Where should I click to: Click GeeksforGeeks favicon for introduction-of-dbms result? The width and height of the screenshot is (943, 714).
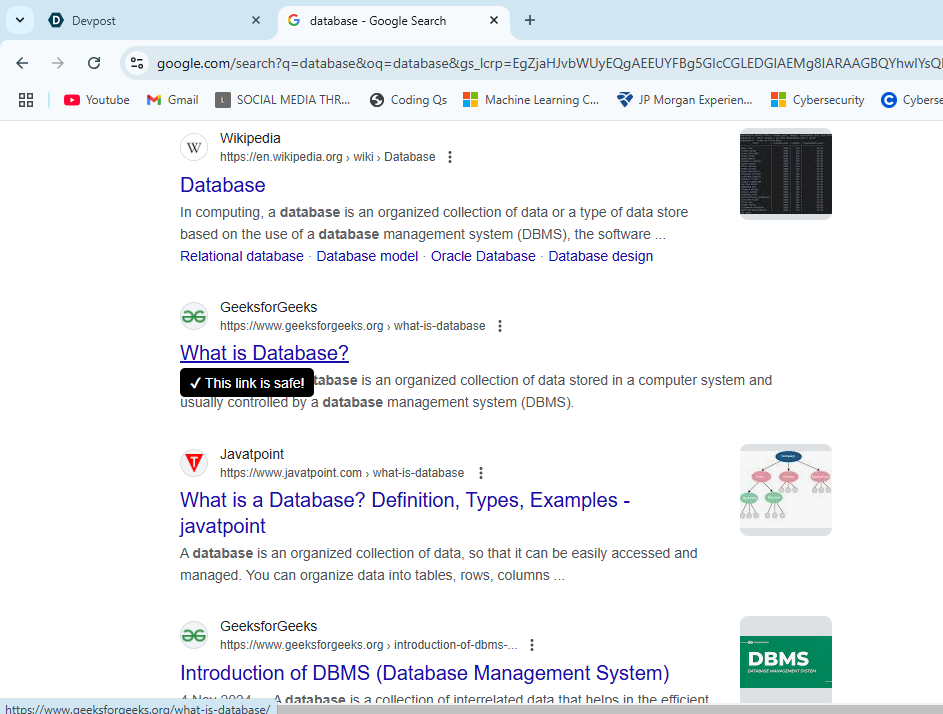click(194, 635)
